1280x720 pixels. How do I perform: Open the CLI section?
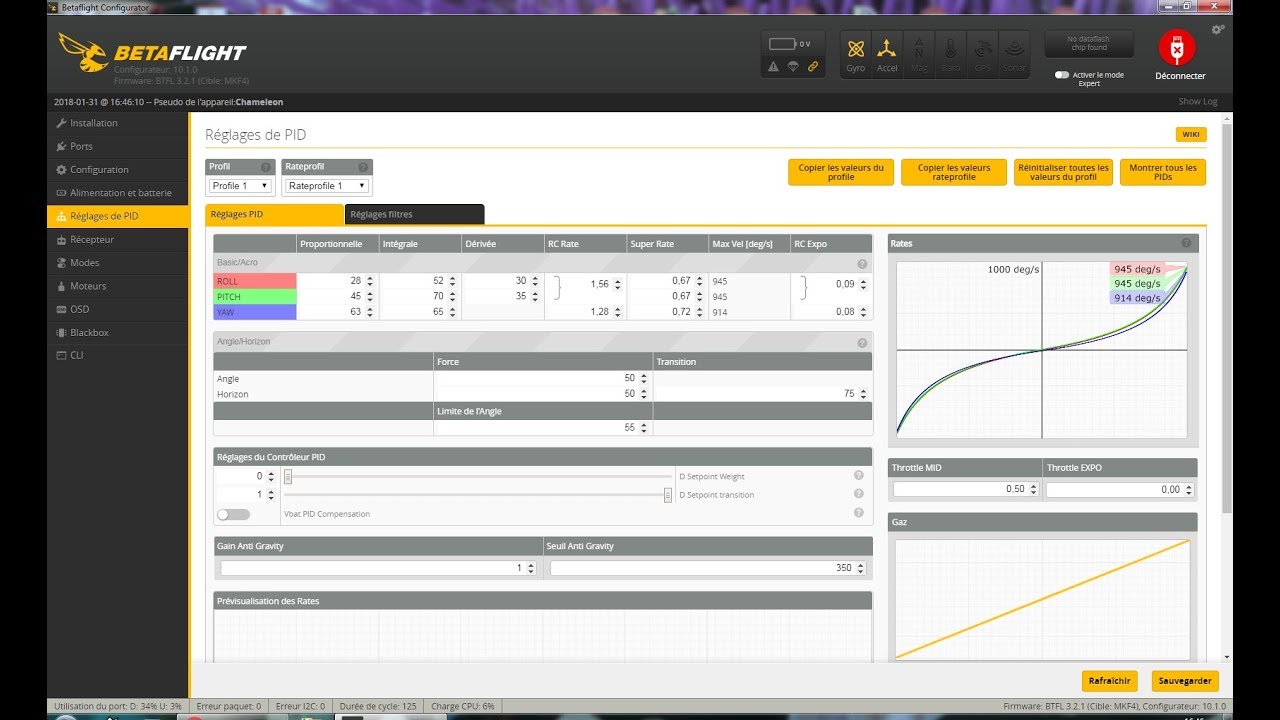[x=117, y=356]
